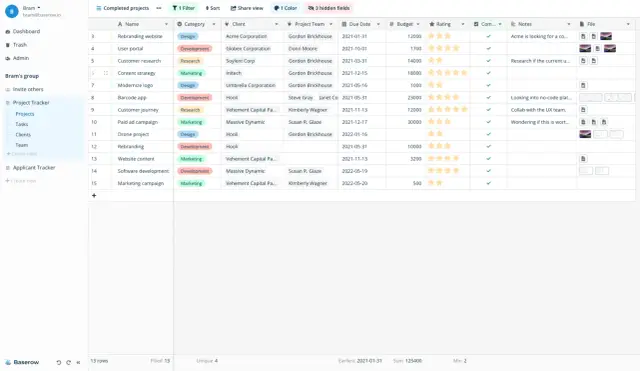Open the Budget column dropdown arrow

coord(418,24)
